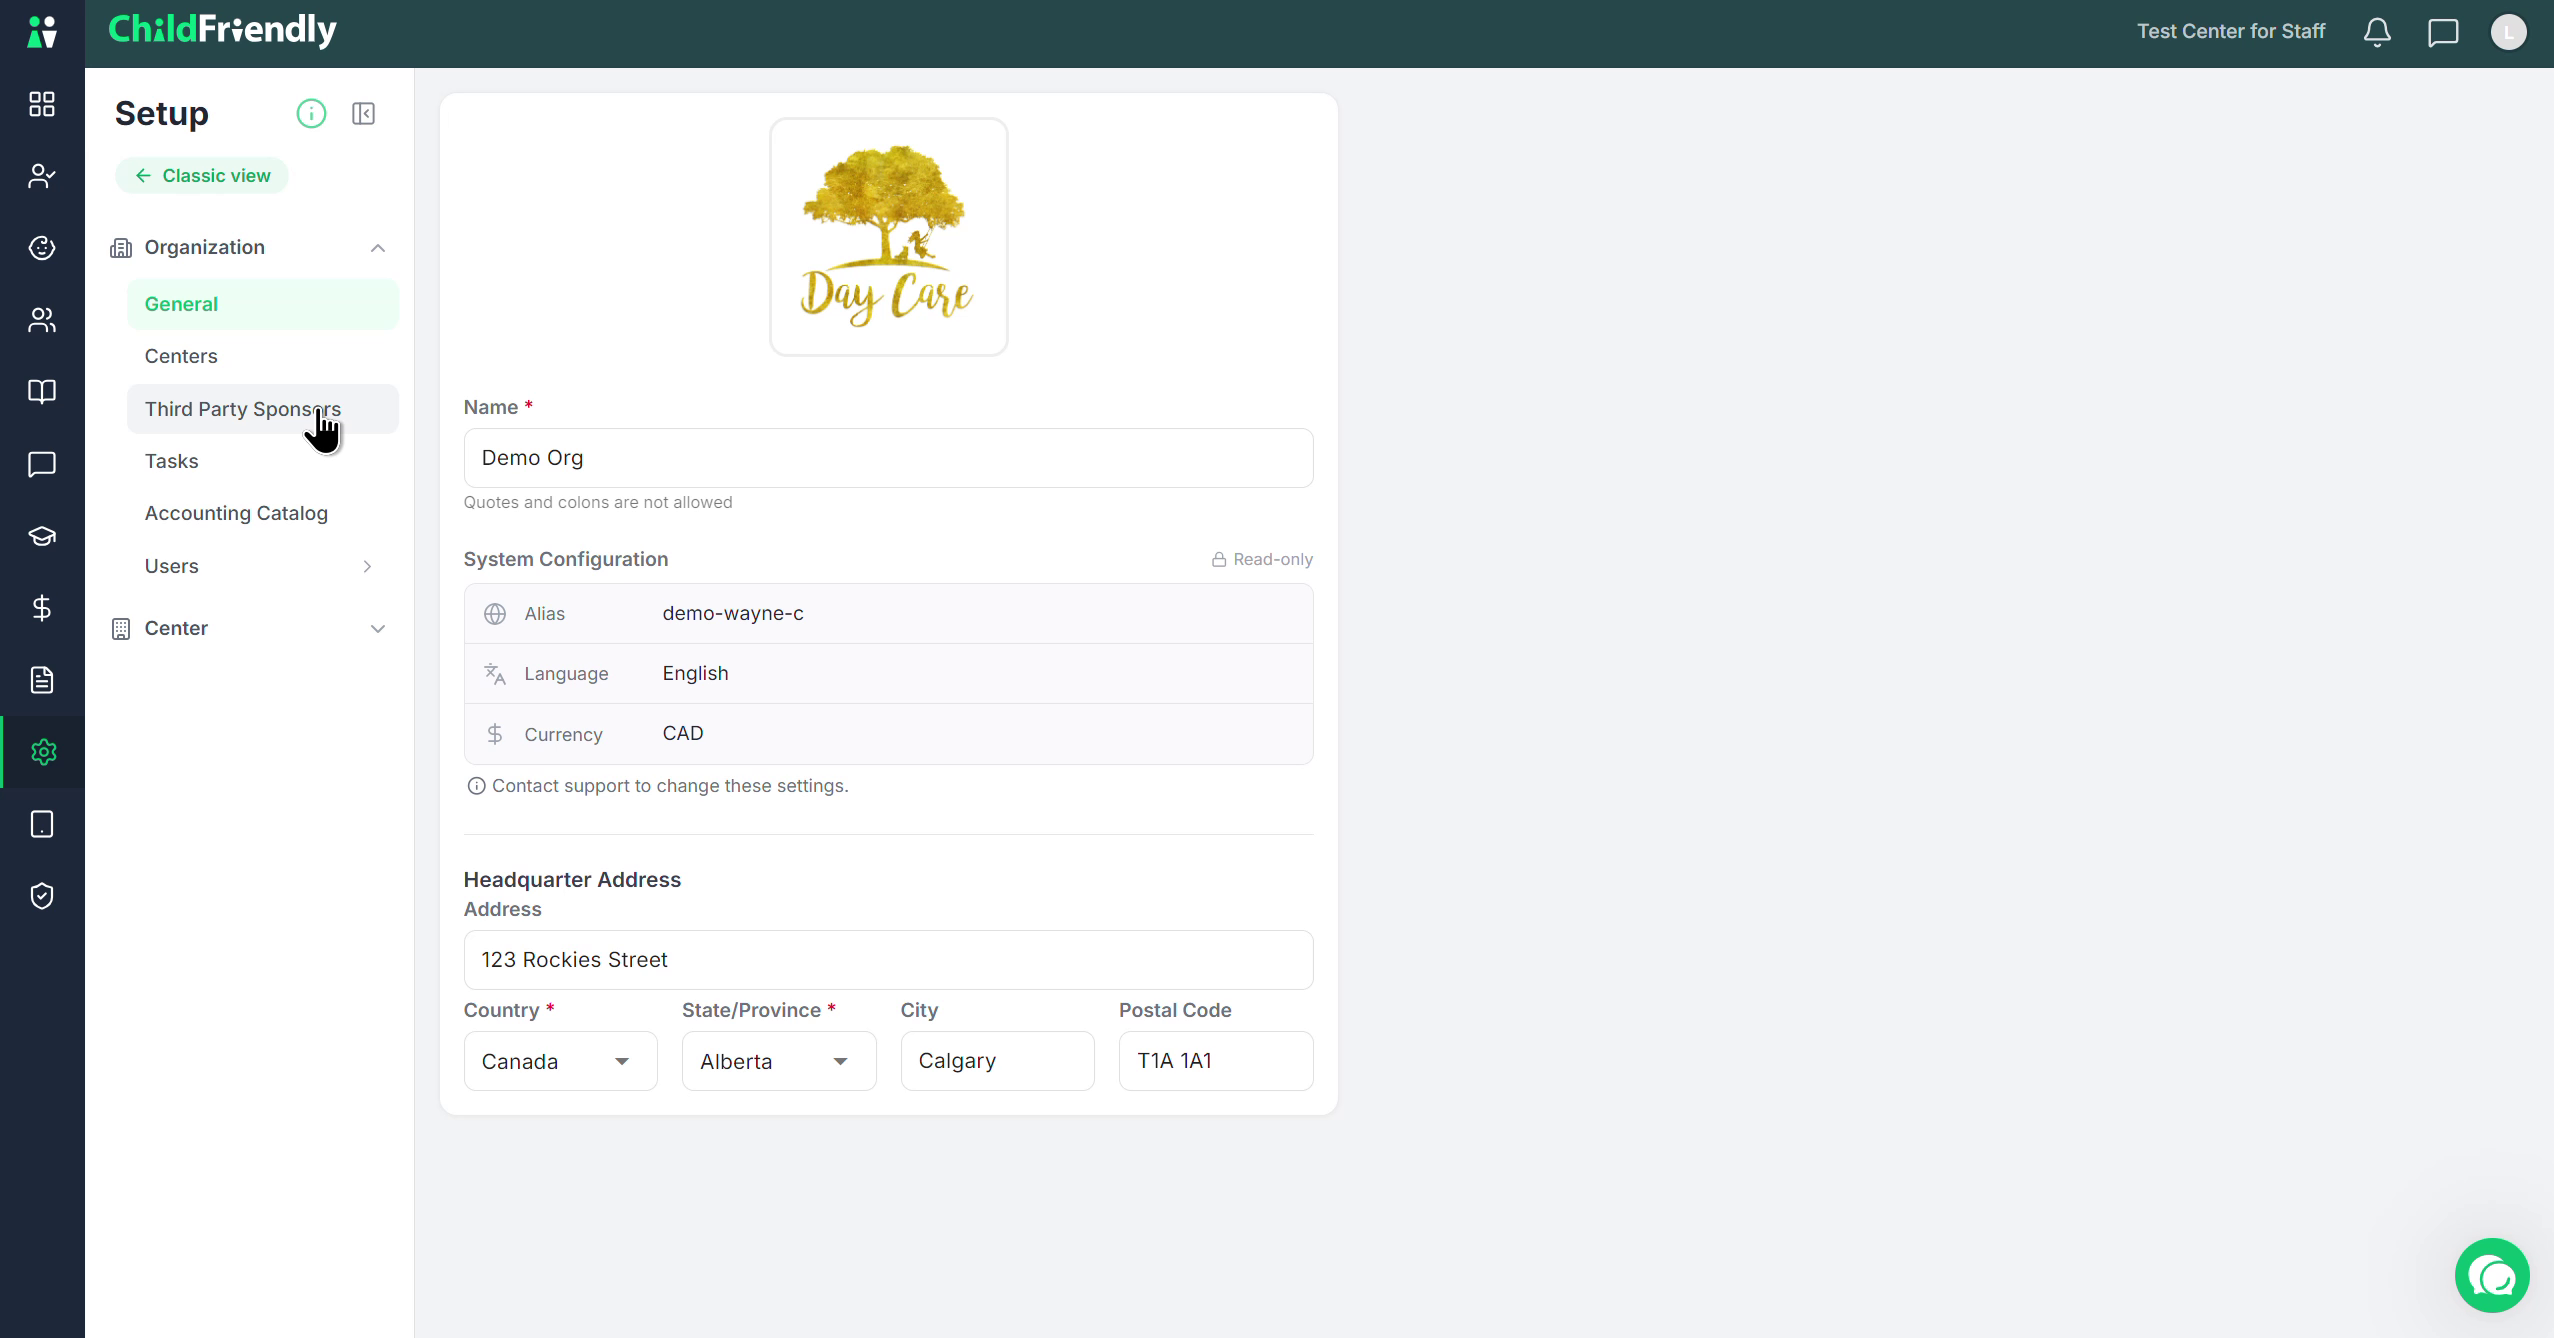Open the State/Province dropdown showing Alberta
Image resolution: width=2554 pixels, height=1338 pixels.
point(779,1061)
